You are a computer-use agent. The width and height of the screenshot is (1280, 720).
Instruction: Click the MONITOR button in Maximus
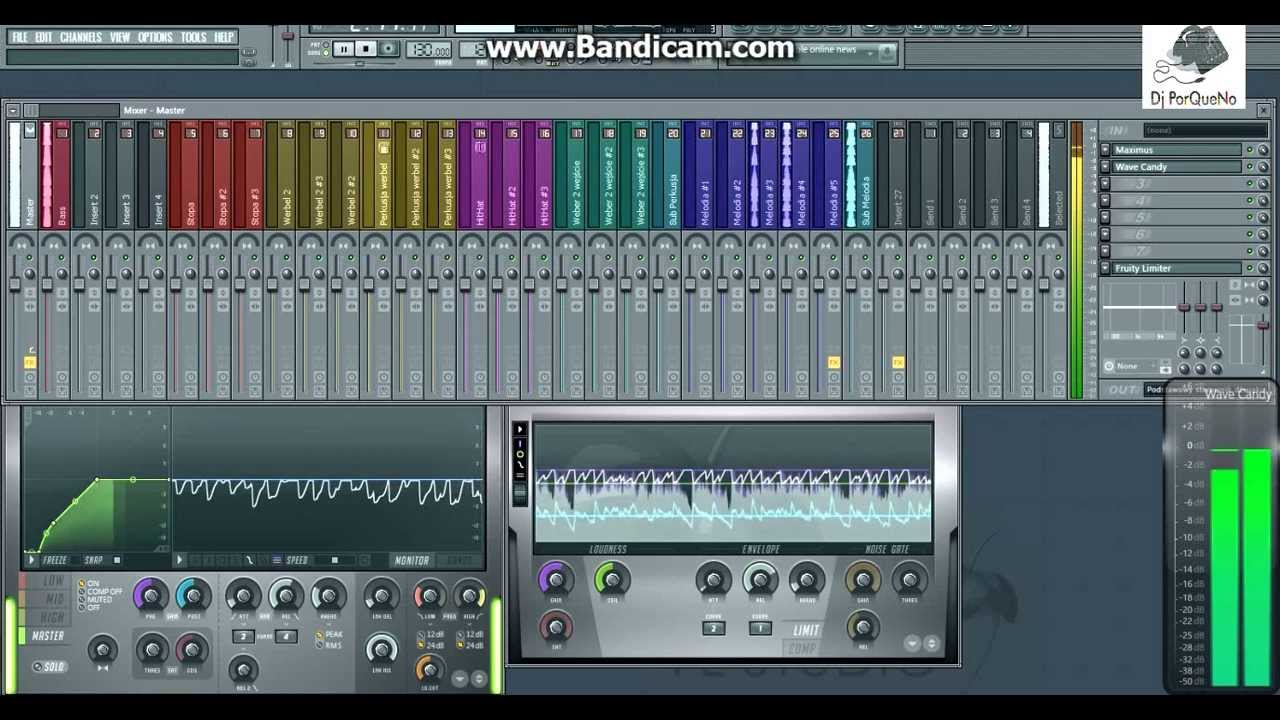[411, 560]
